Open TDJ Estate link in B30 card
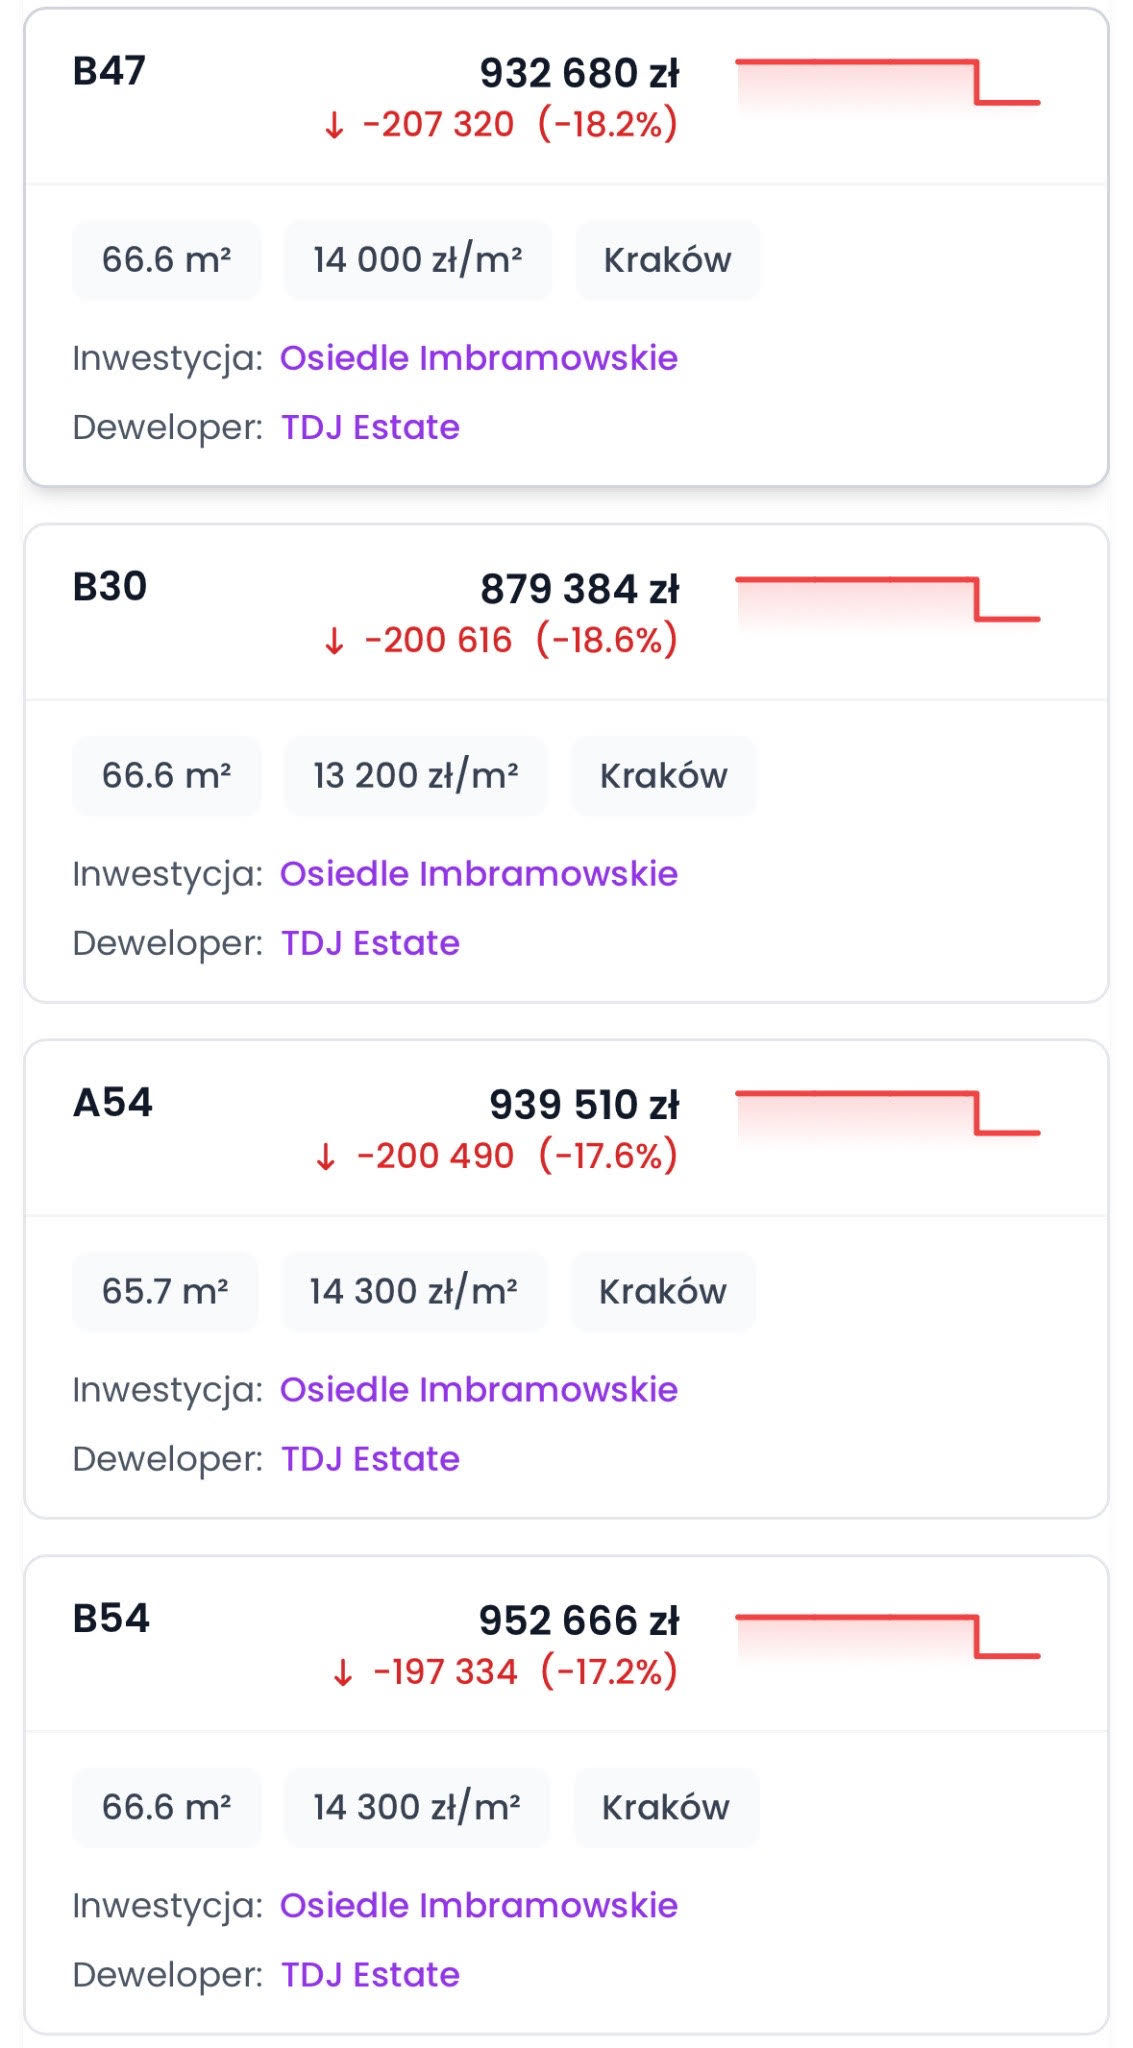 coord(370,943)
